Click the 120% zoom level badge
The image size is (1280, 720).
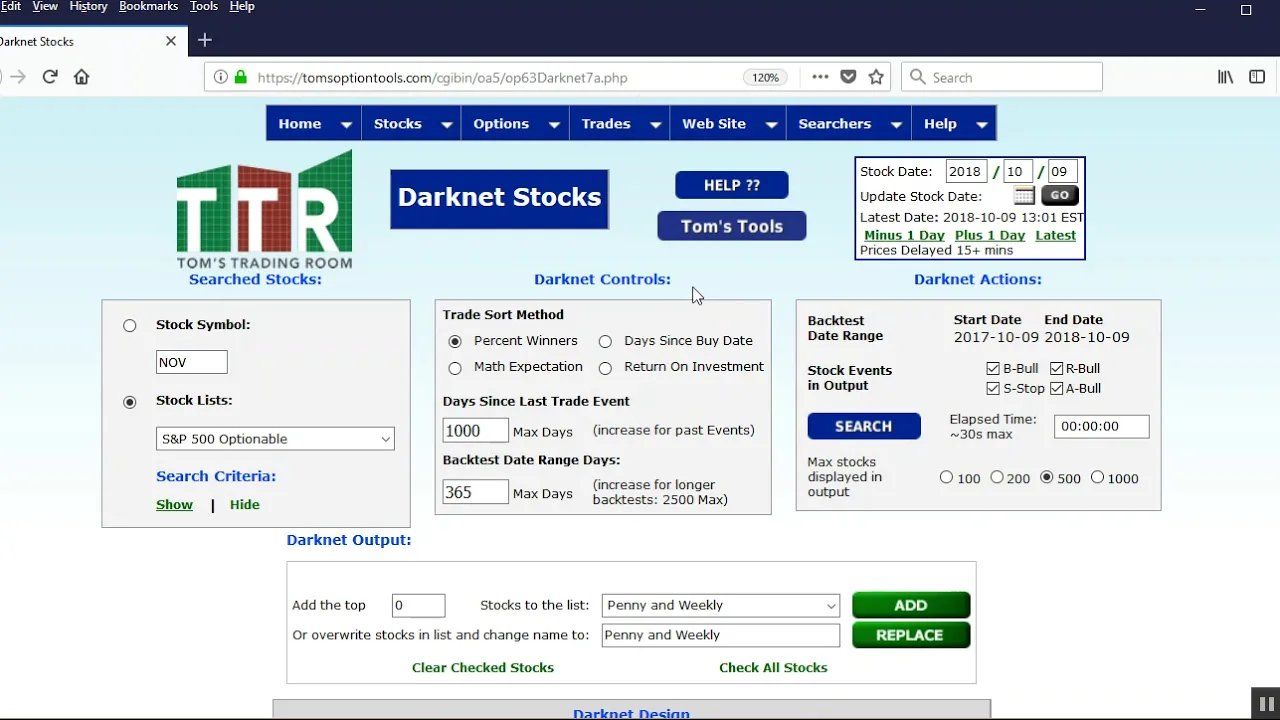tap(765, 77)
